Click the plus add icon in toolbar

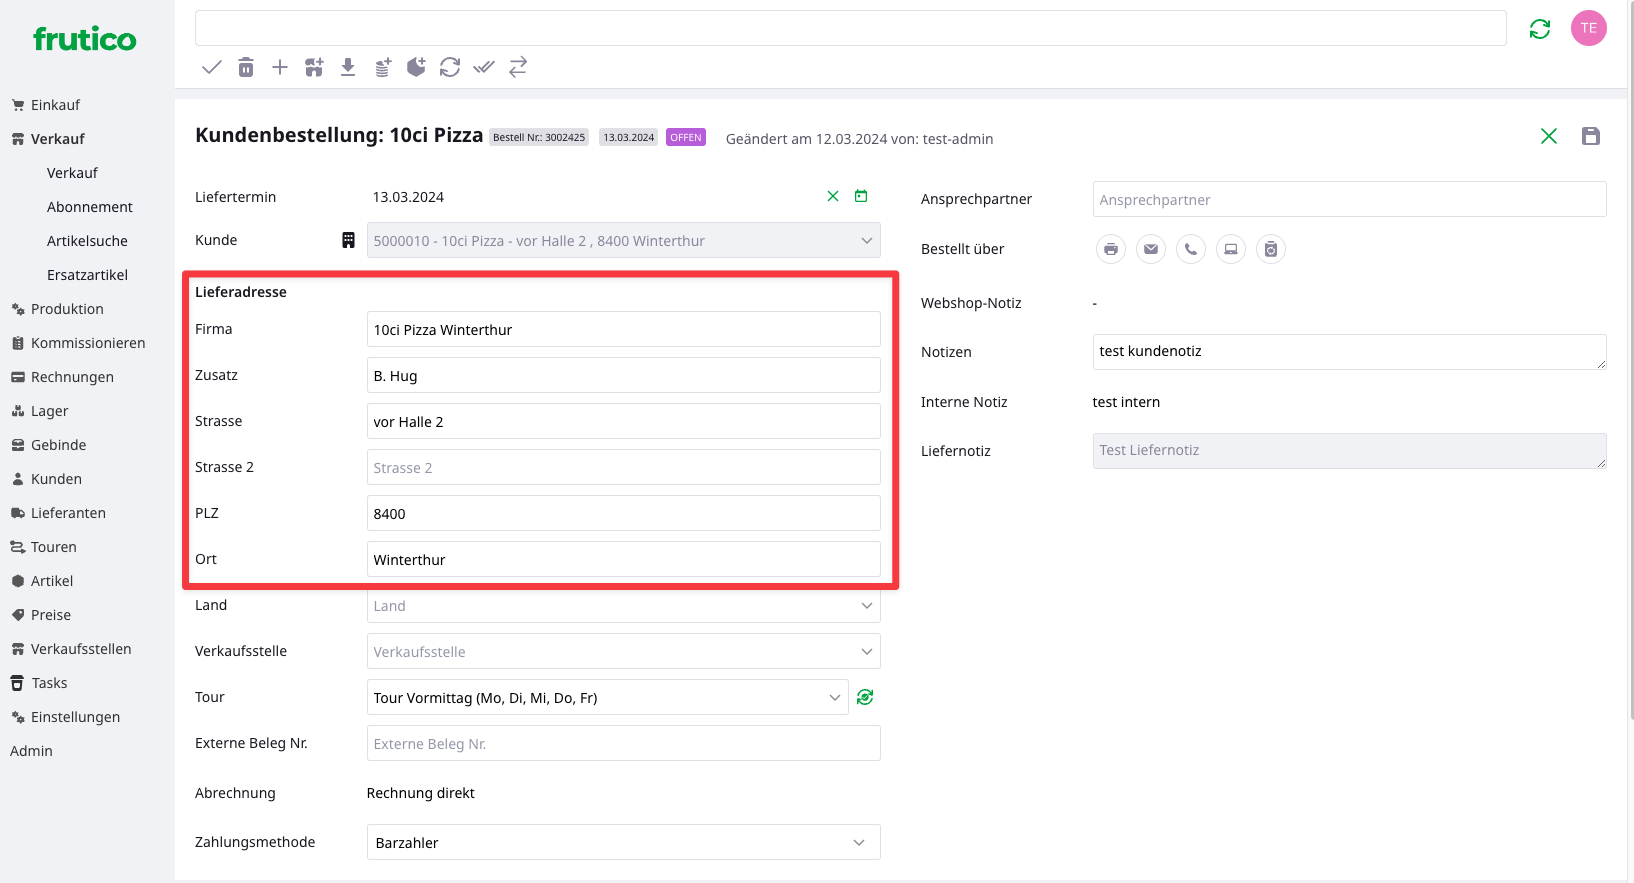[280, 67]
